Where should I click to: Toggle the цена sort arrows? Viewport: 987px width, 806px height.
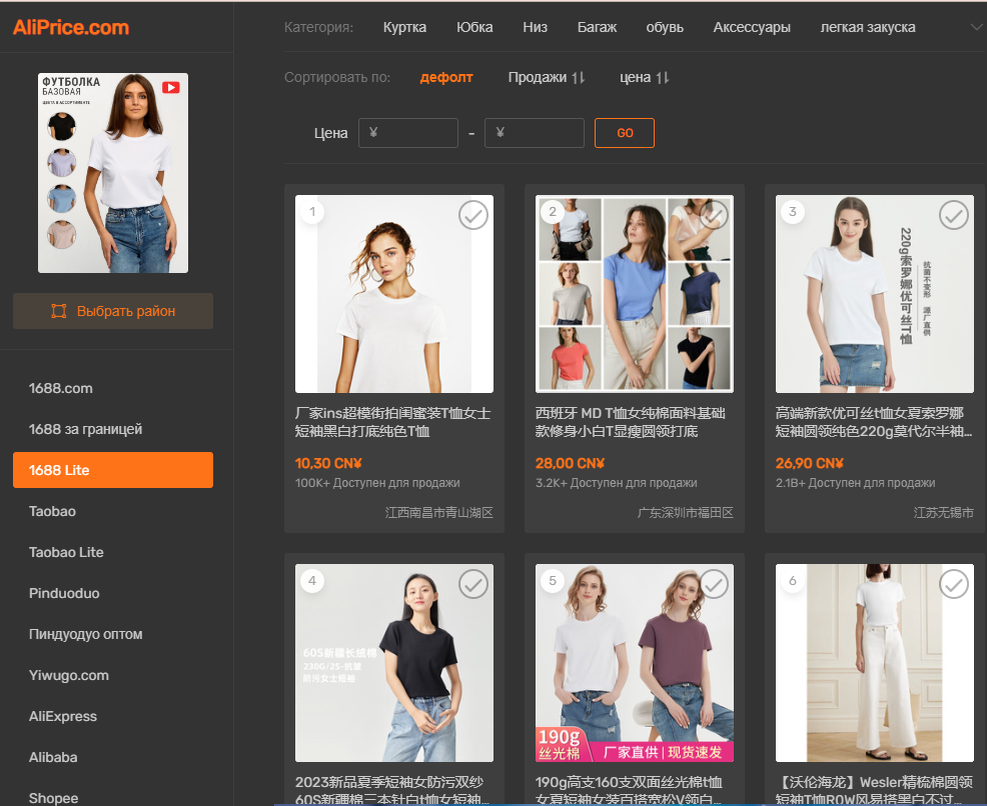click(x=663, y=77)
